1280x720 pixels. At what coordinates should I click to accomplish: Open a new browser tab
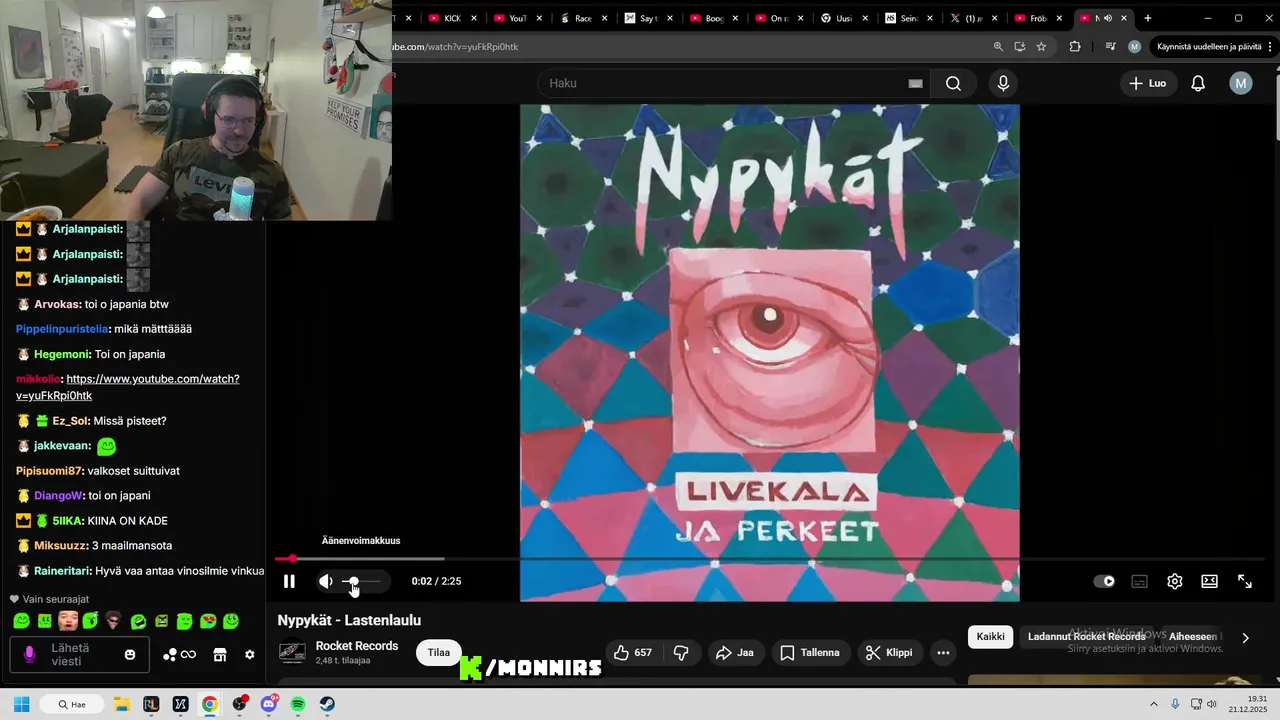[1148, 18]
